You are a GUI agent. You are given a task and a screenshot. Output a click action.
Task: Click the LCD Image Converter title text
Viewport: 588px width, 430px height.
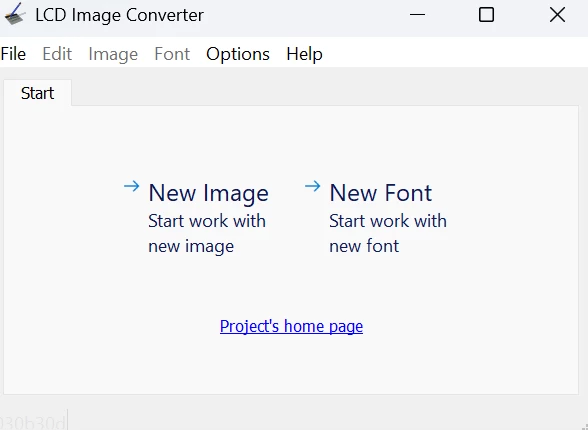click(120, 15)
